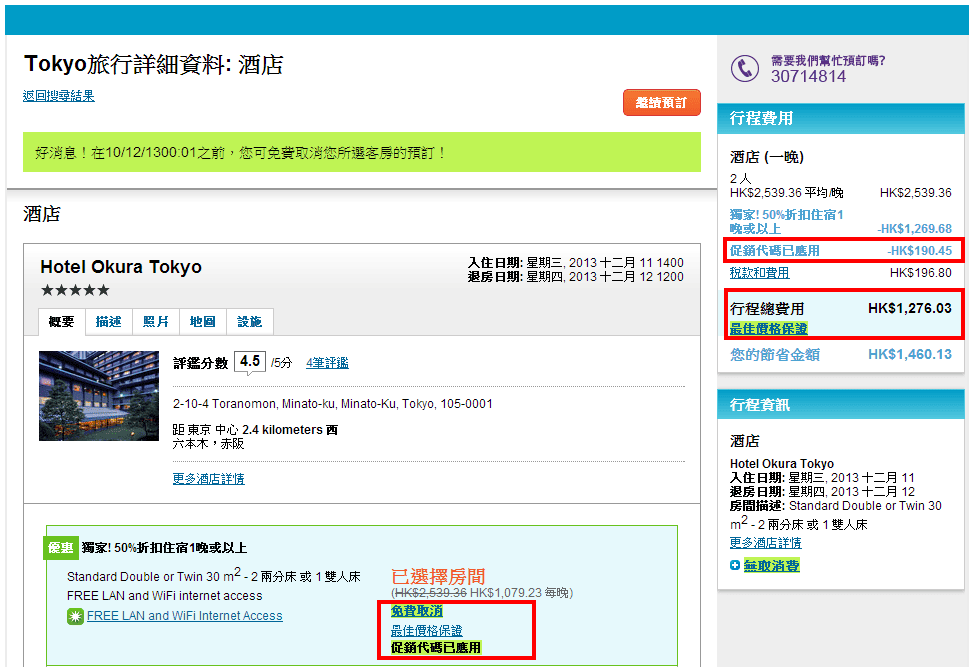This screenshot has height=667, width=976.
Task: Open the 照片 tab
Action: click(x=156, y=321)
